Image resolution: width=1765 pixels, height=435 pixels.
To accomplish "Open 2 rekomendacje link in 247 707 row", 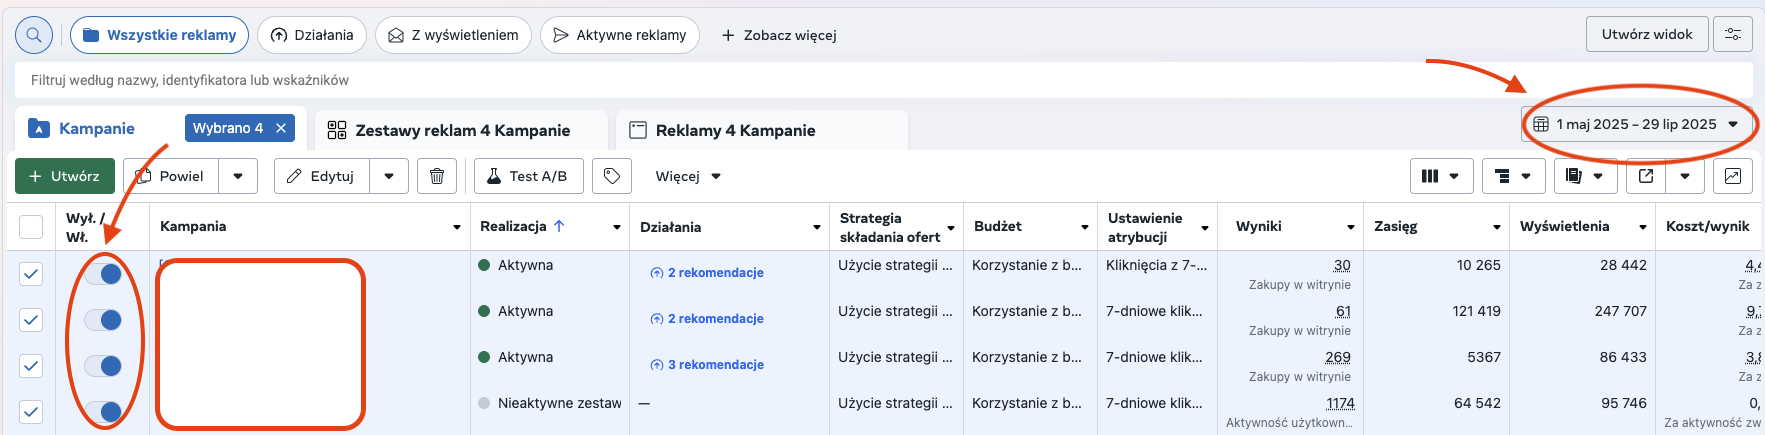I will 707,318.
